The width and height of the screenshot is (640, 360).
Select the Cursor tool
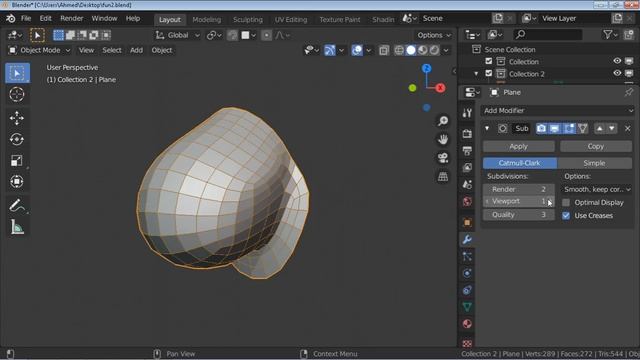(17, 94)
